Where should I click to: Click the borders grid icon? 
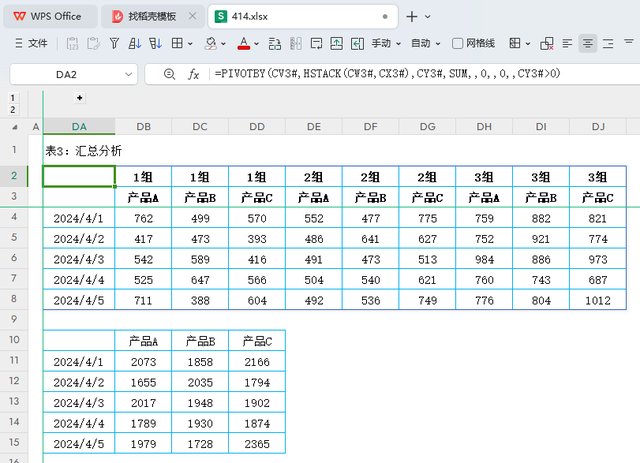pos(177,43)
